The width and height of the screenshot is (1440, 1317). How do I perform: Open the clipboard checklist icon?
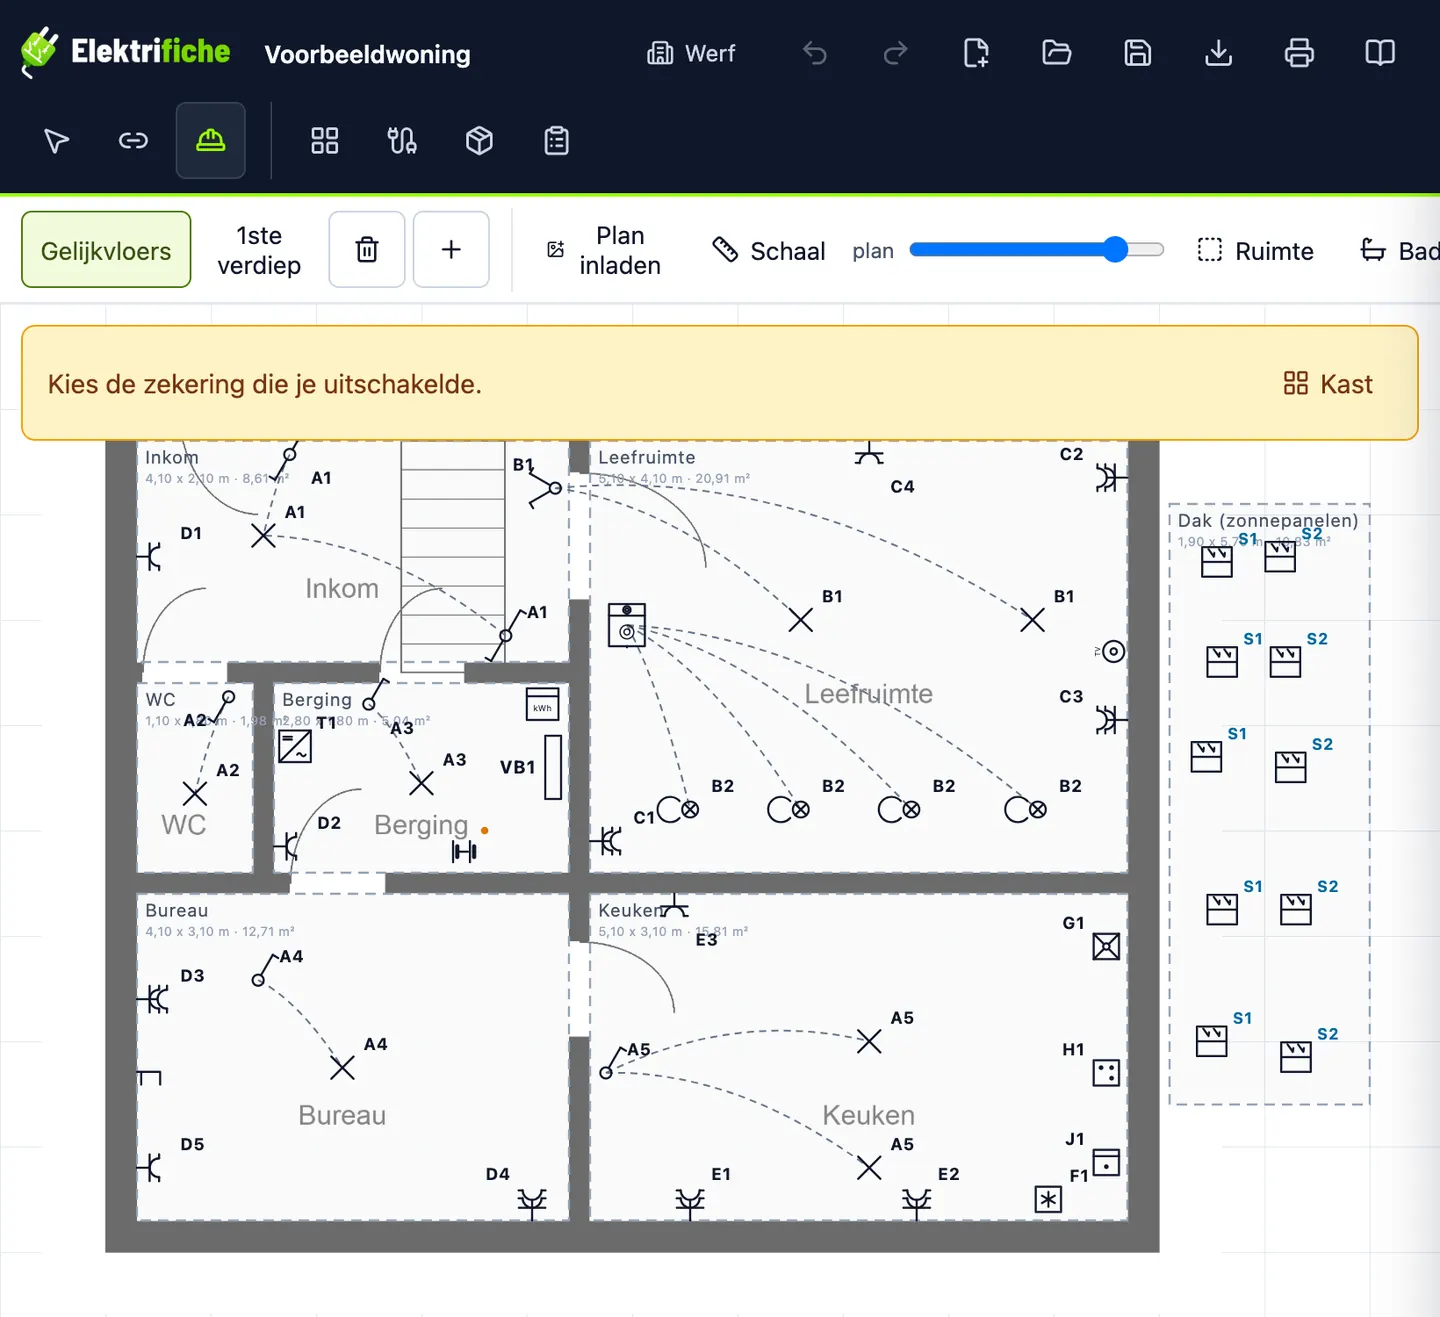coord(557,141)
